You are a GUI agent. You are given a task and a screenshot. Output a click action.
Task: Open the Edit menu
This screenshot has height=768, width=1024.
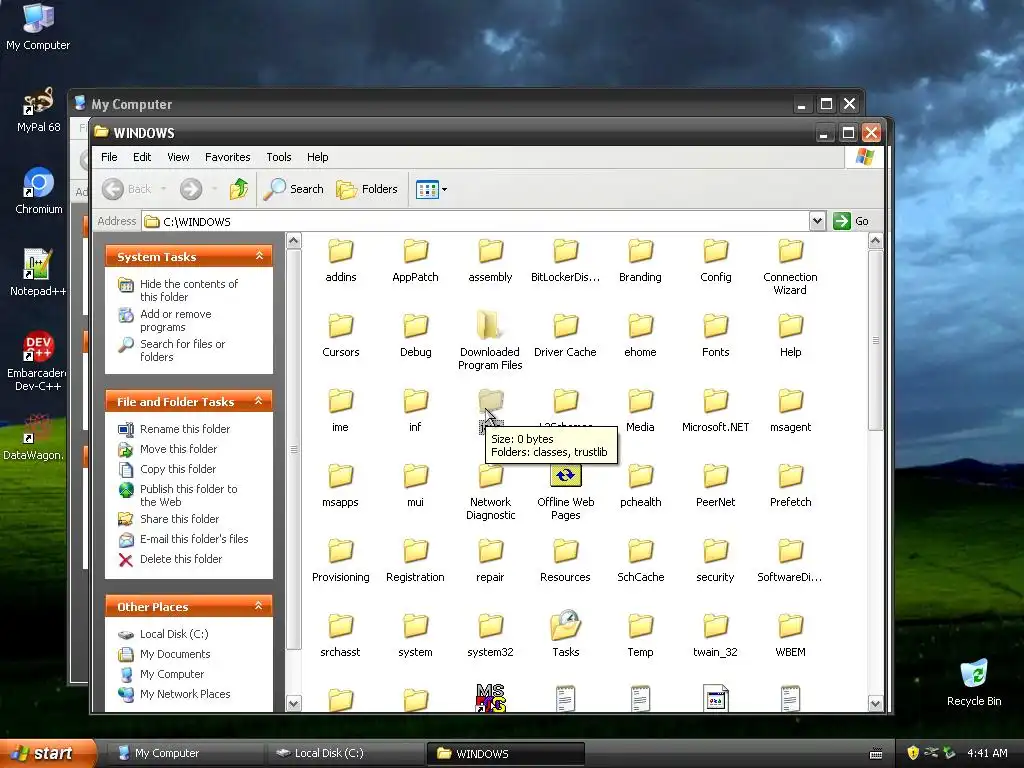pyautogui.click(x=142, y=157)
